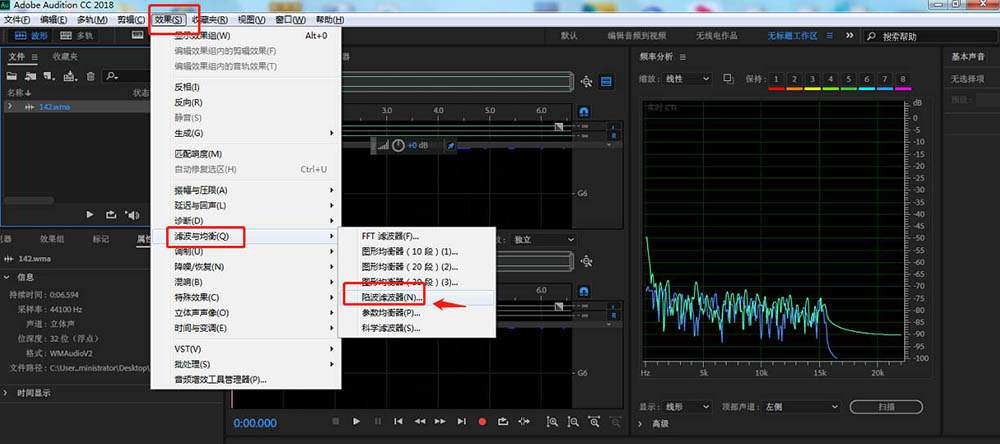Expand the 时间与变调(E) submenu

click(x=246, y=328)
